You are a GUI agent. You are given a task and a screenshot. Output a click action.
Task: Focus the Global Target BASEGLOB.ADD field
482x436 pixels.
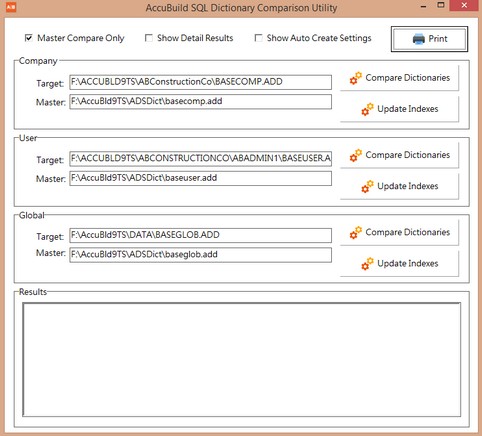click(201, 235)
